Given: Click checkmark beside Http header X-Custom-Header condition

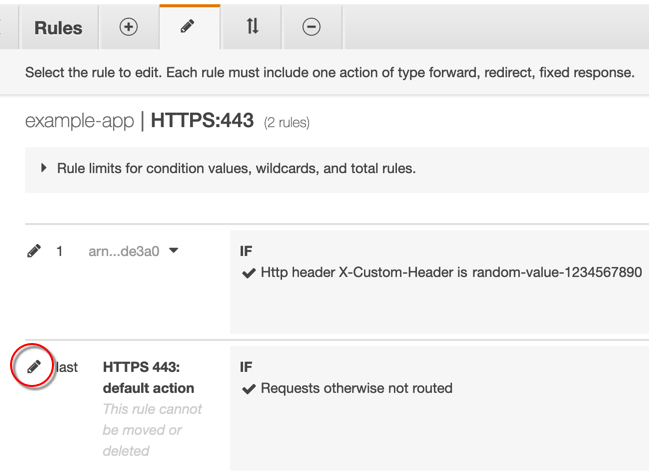Looking at the screenshot, I should click(x=248, y=273).
